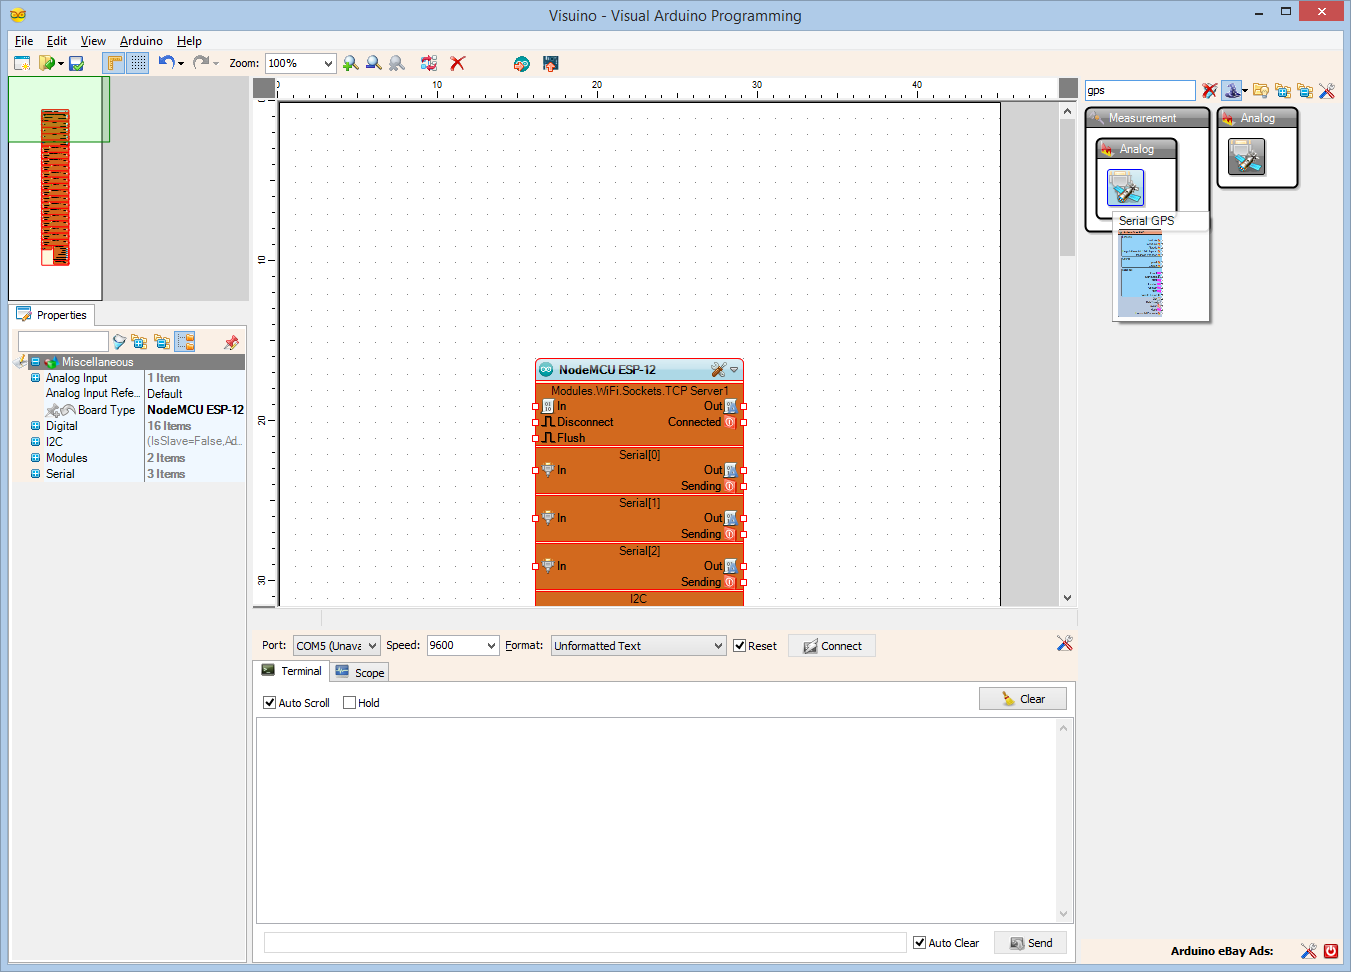Click the collapse all categories icon in palette
The image size is (1351, 972).
[x=1305, y=90]
